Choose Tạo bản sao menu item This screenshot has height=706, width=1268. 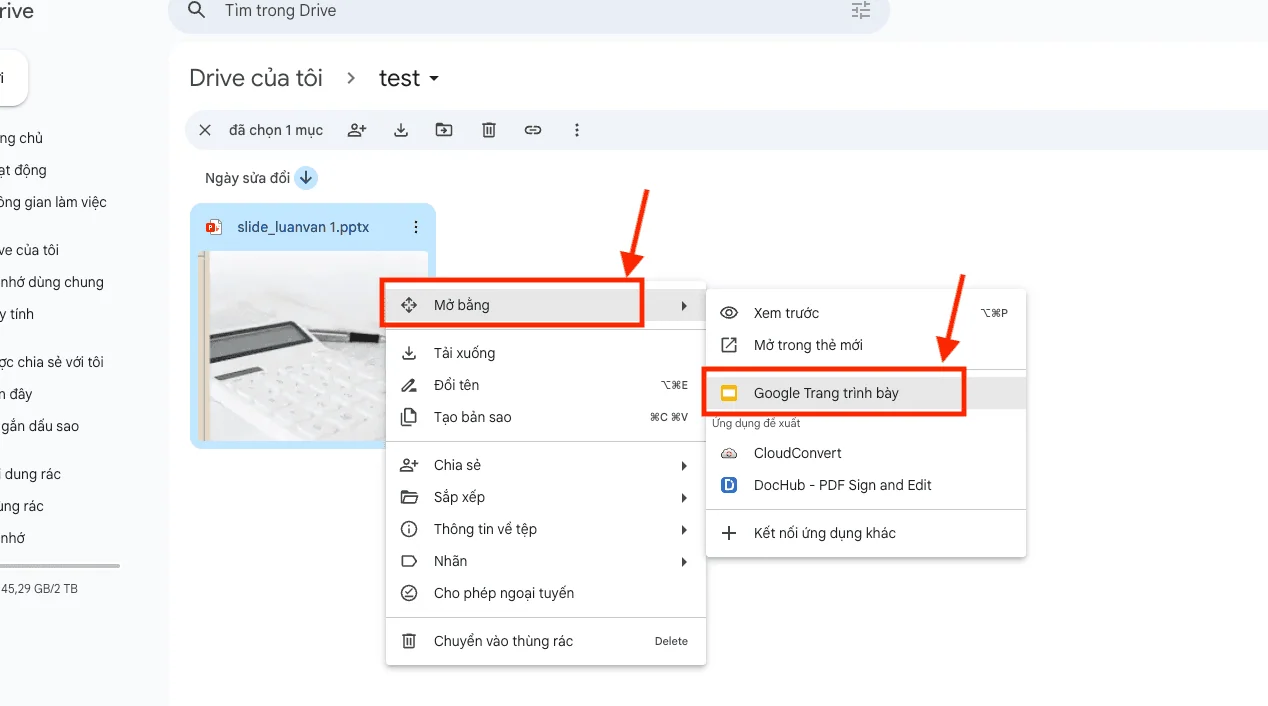point(546,417)
